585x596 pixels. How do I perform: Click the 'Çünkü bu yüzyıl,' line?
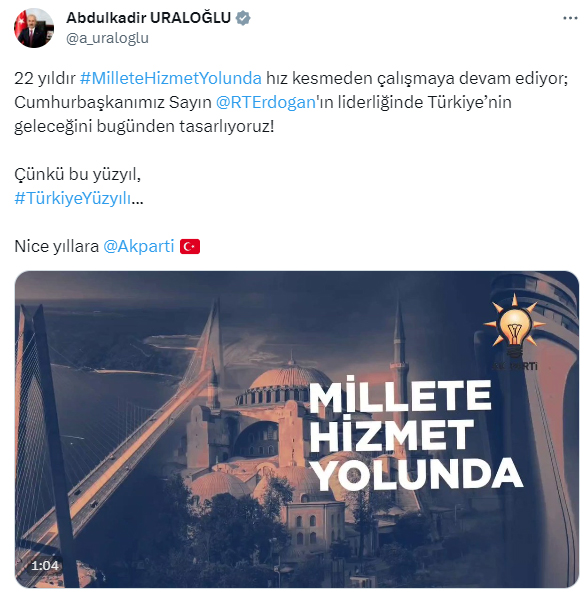tap(78, 174)
